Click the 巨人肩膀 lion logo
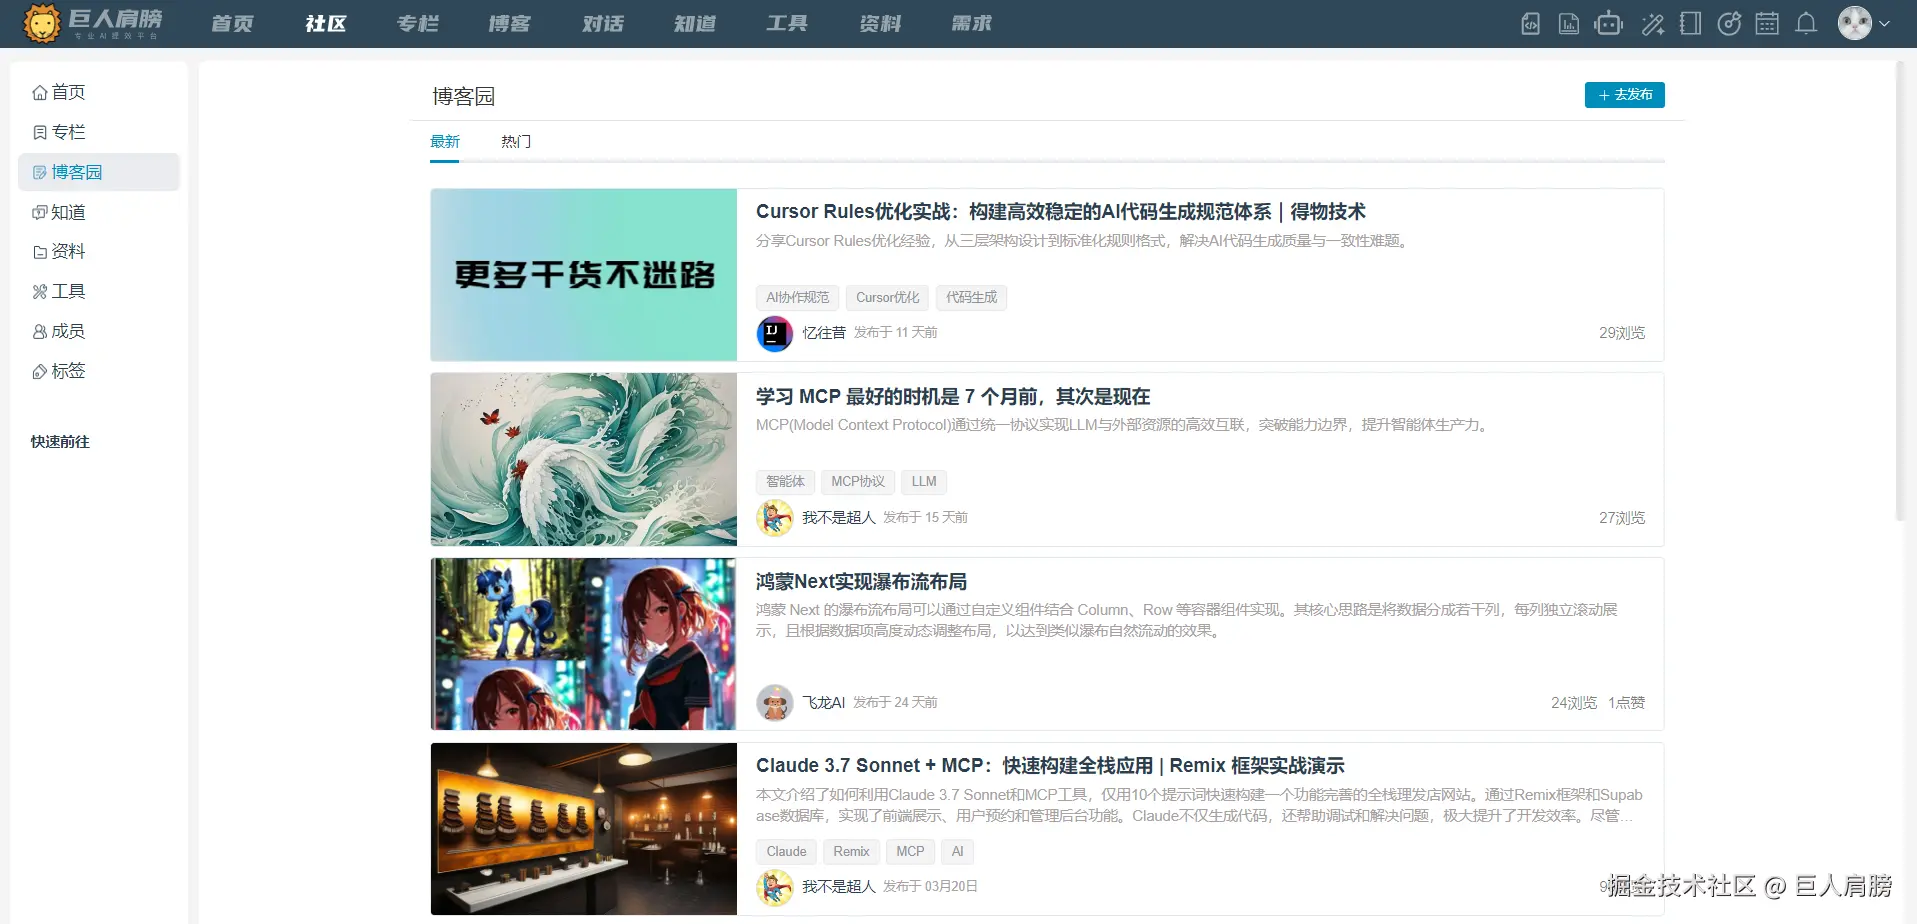 (42, 23)
